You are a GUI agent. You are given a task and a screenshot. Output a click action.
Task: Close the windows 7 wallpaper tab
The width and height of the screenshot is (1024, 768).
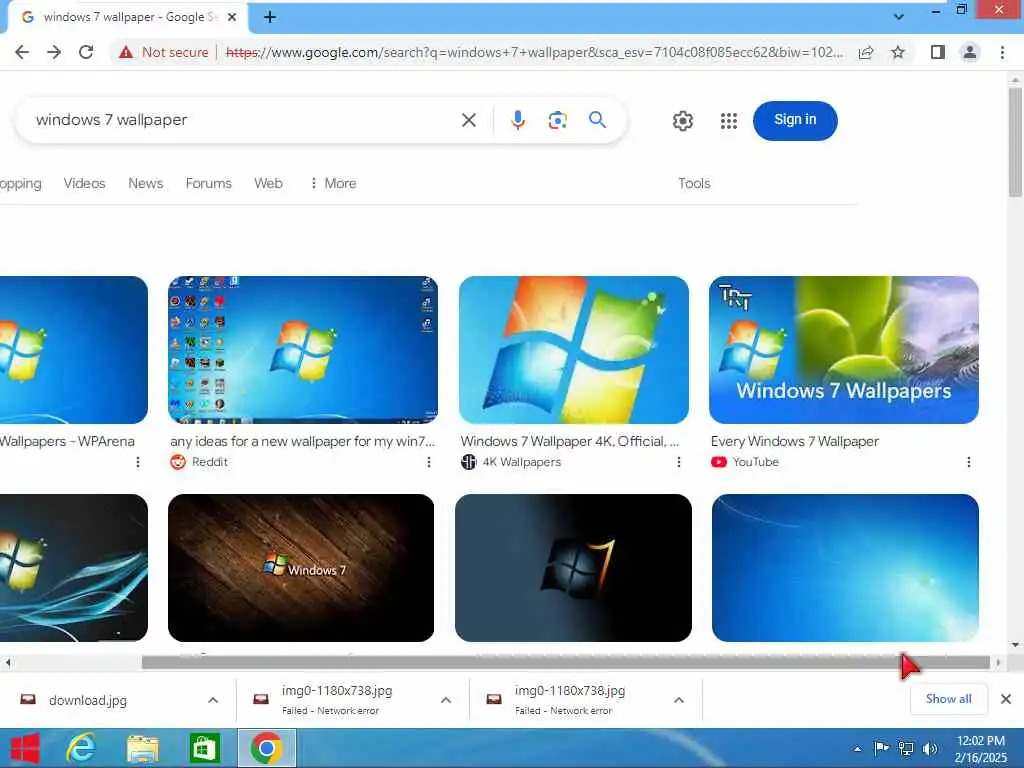coord(232,18)
